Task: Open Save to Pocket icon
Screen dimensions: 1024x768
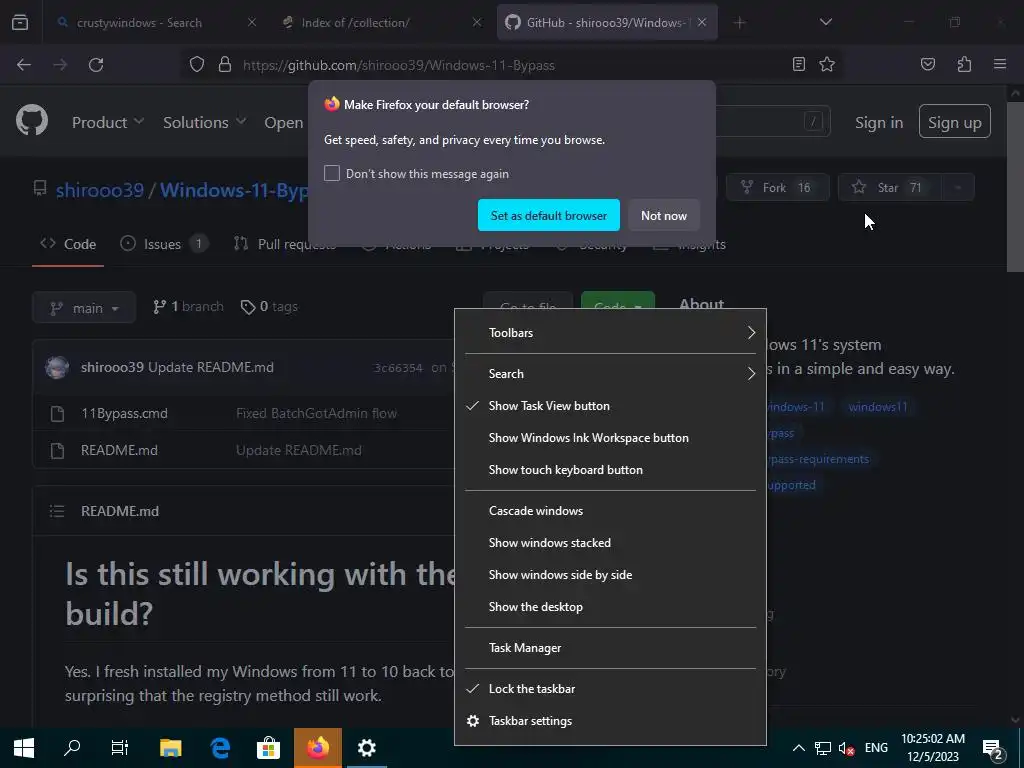Action: pos(928,64)
